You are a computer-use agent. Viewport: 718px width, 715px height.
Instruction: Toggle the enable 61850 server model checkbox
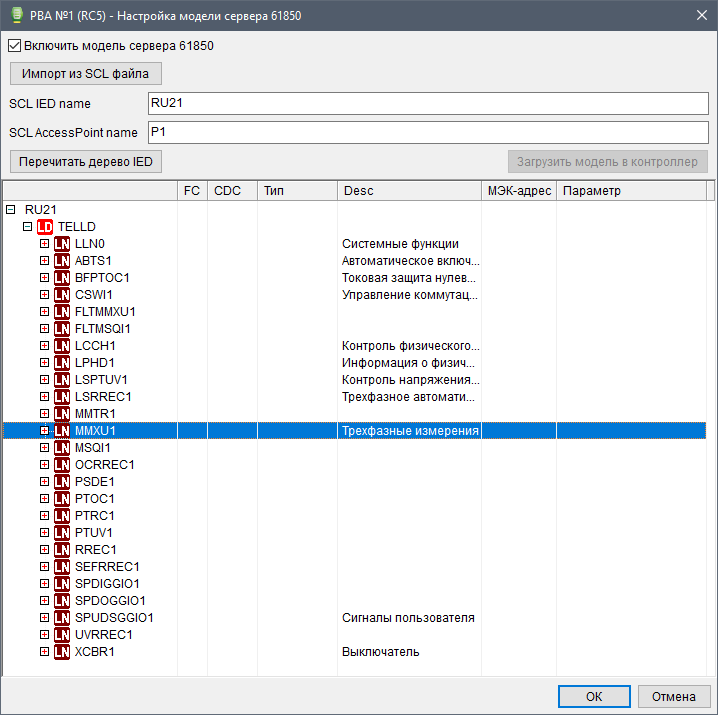point(14,46)
